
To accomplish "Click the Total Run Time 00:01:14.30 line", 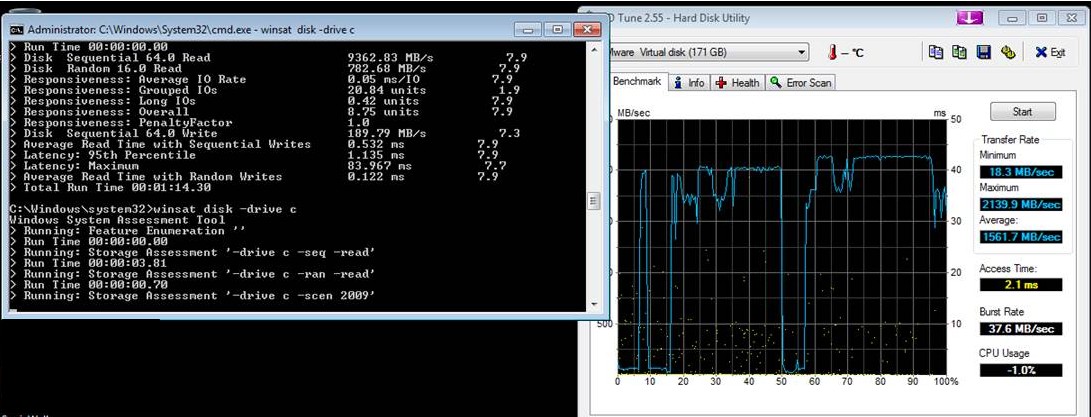I will (111, 188).
